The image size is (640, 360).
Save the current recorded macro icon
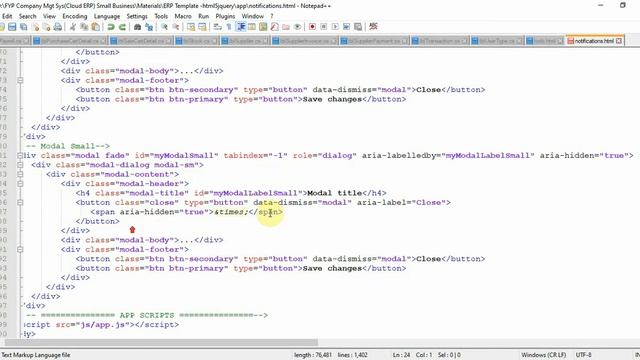358,27
